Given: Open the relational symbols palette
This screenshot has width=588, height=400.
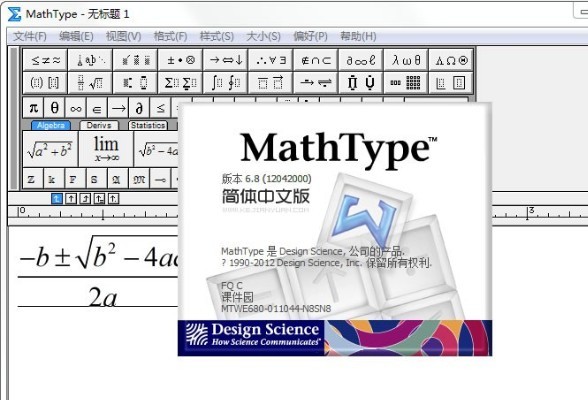Looking at the screenshot, I should tap(45, 60).
